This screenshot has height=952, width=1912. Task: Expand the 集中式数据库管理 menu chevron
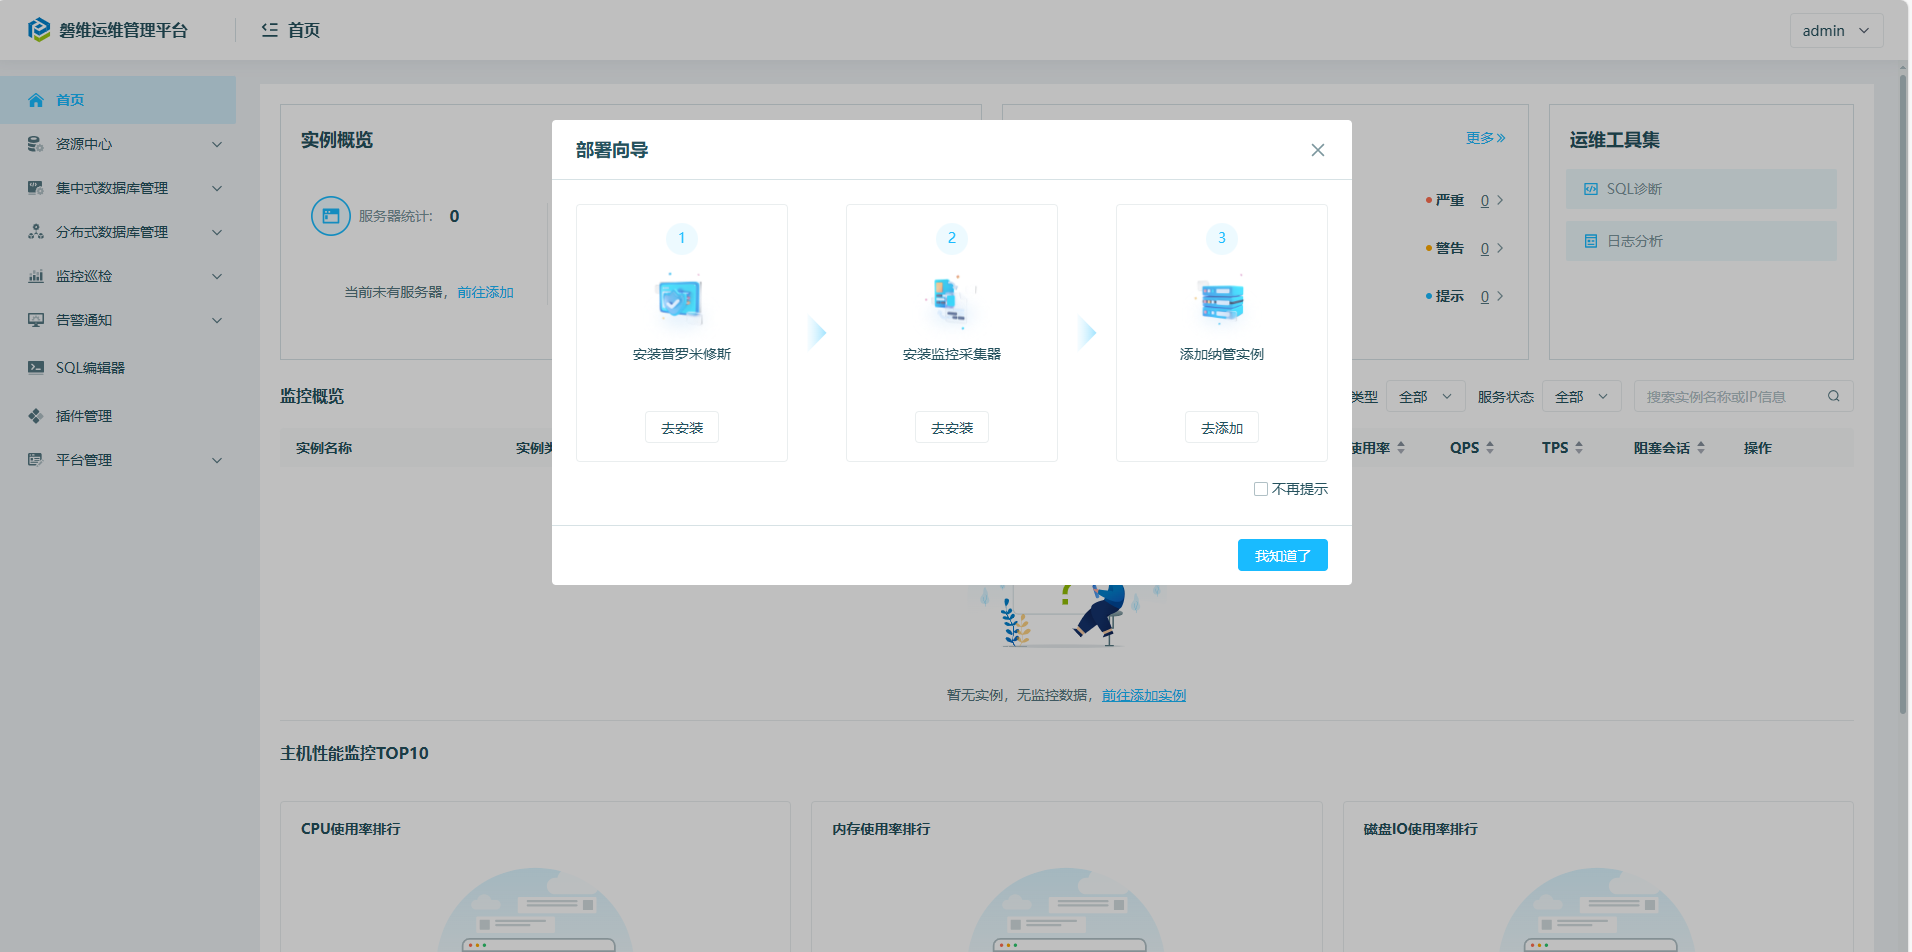click(x=217, y=188)
